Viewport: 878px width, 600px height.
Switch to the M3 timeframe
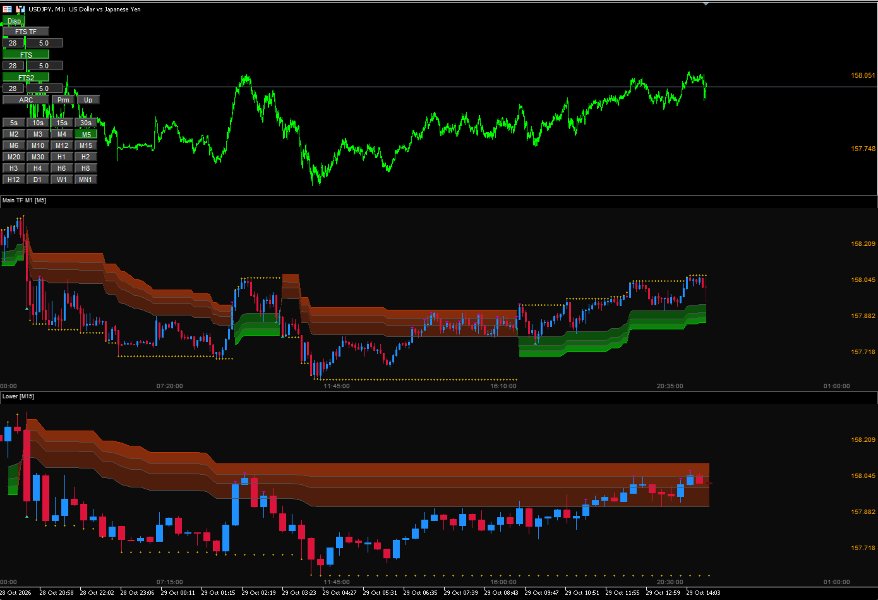[x=38, y=134]
